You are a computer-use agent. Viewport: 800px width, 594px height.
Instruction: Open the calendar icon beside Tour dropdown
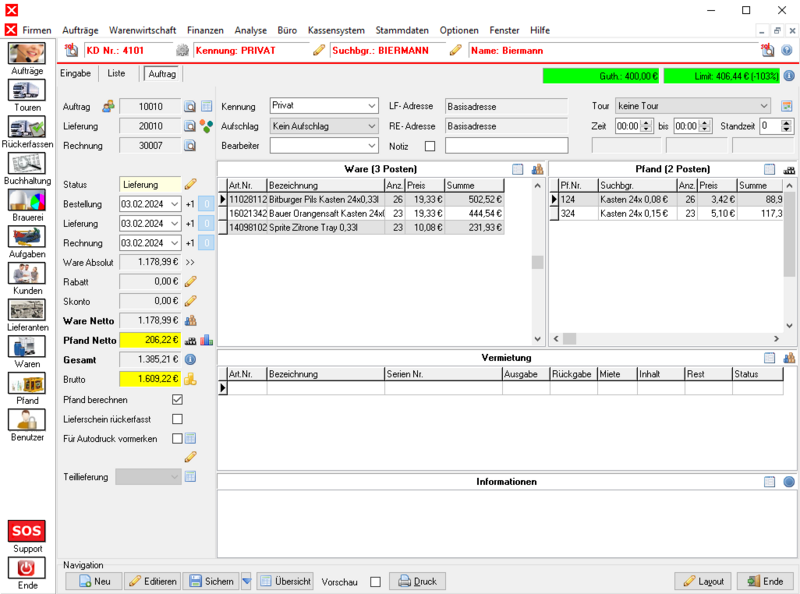[x=787, y=106]
